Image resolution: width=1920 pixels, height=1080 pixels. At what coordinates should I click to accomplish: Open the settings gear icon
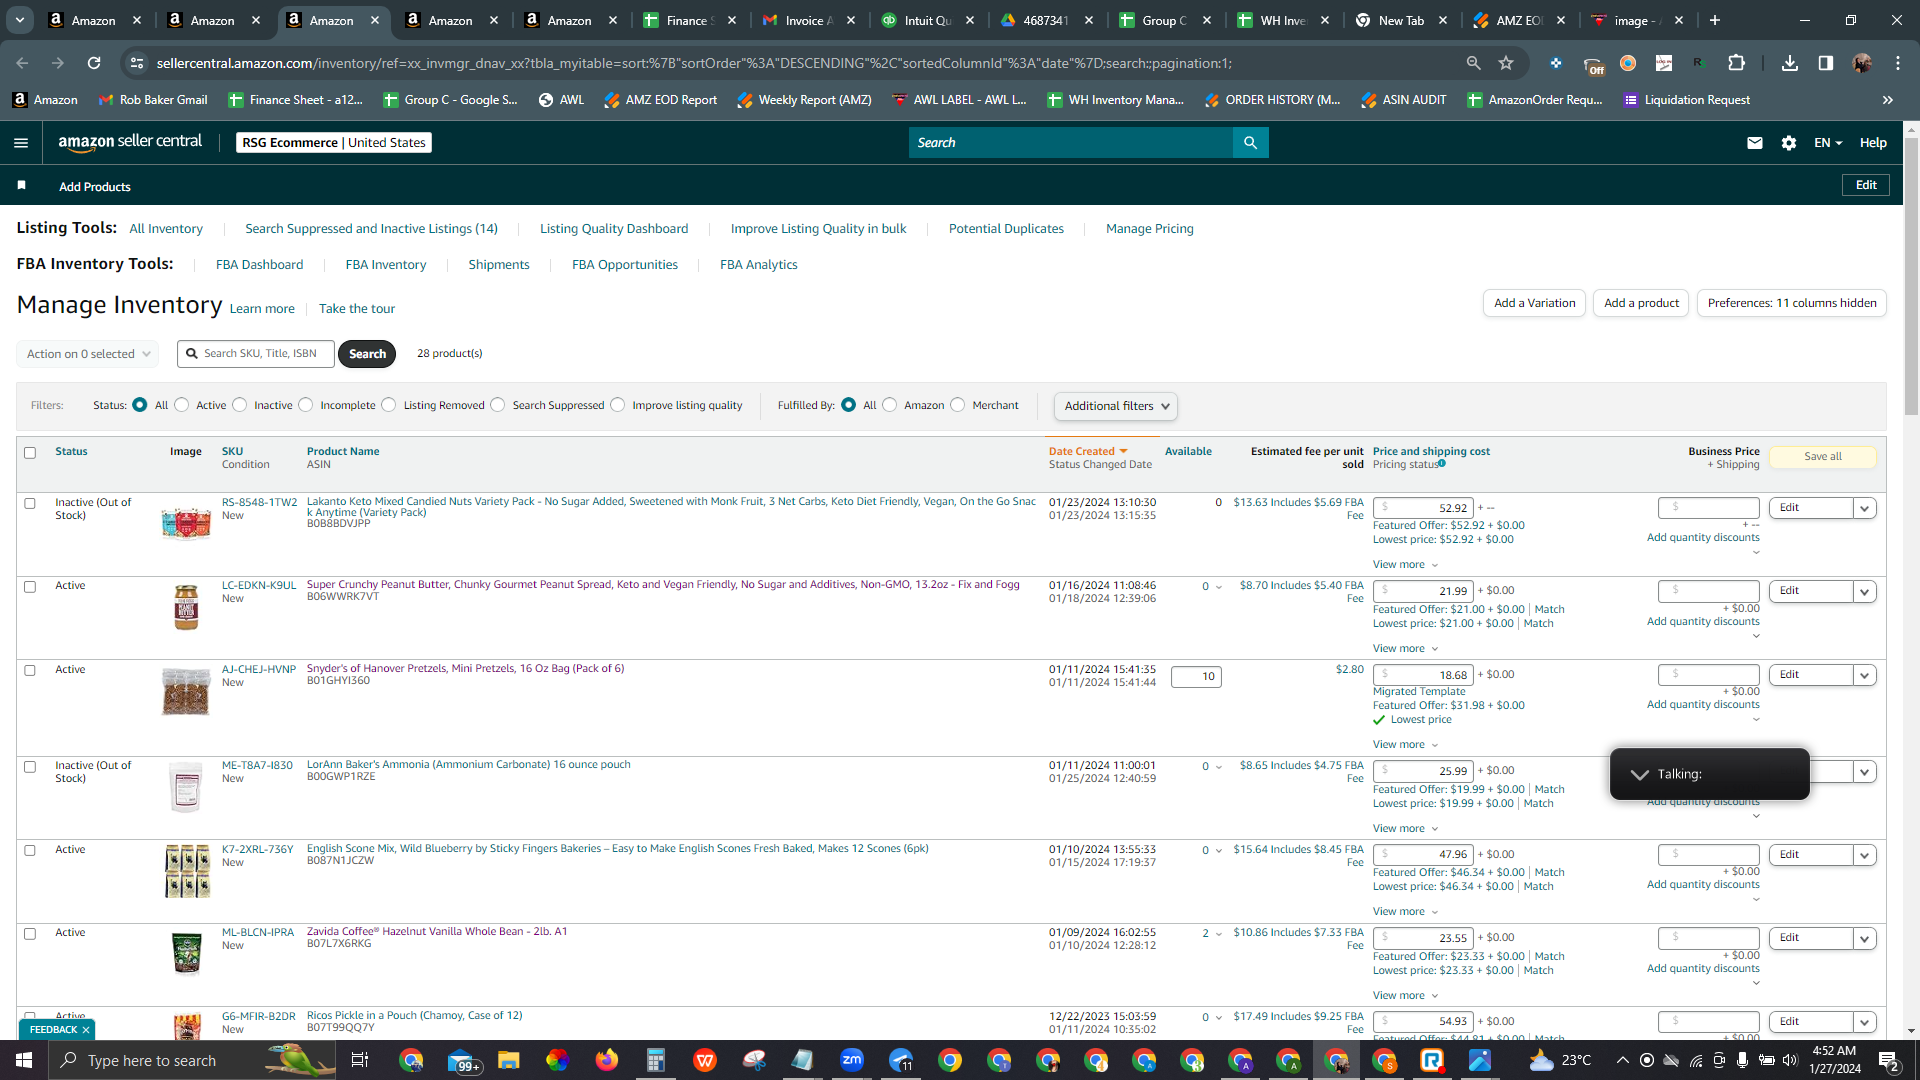[1789, 143]
